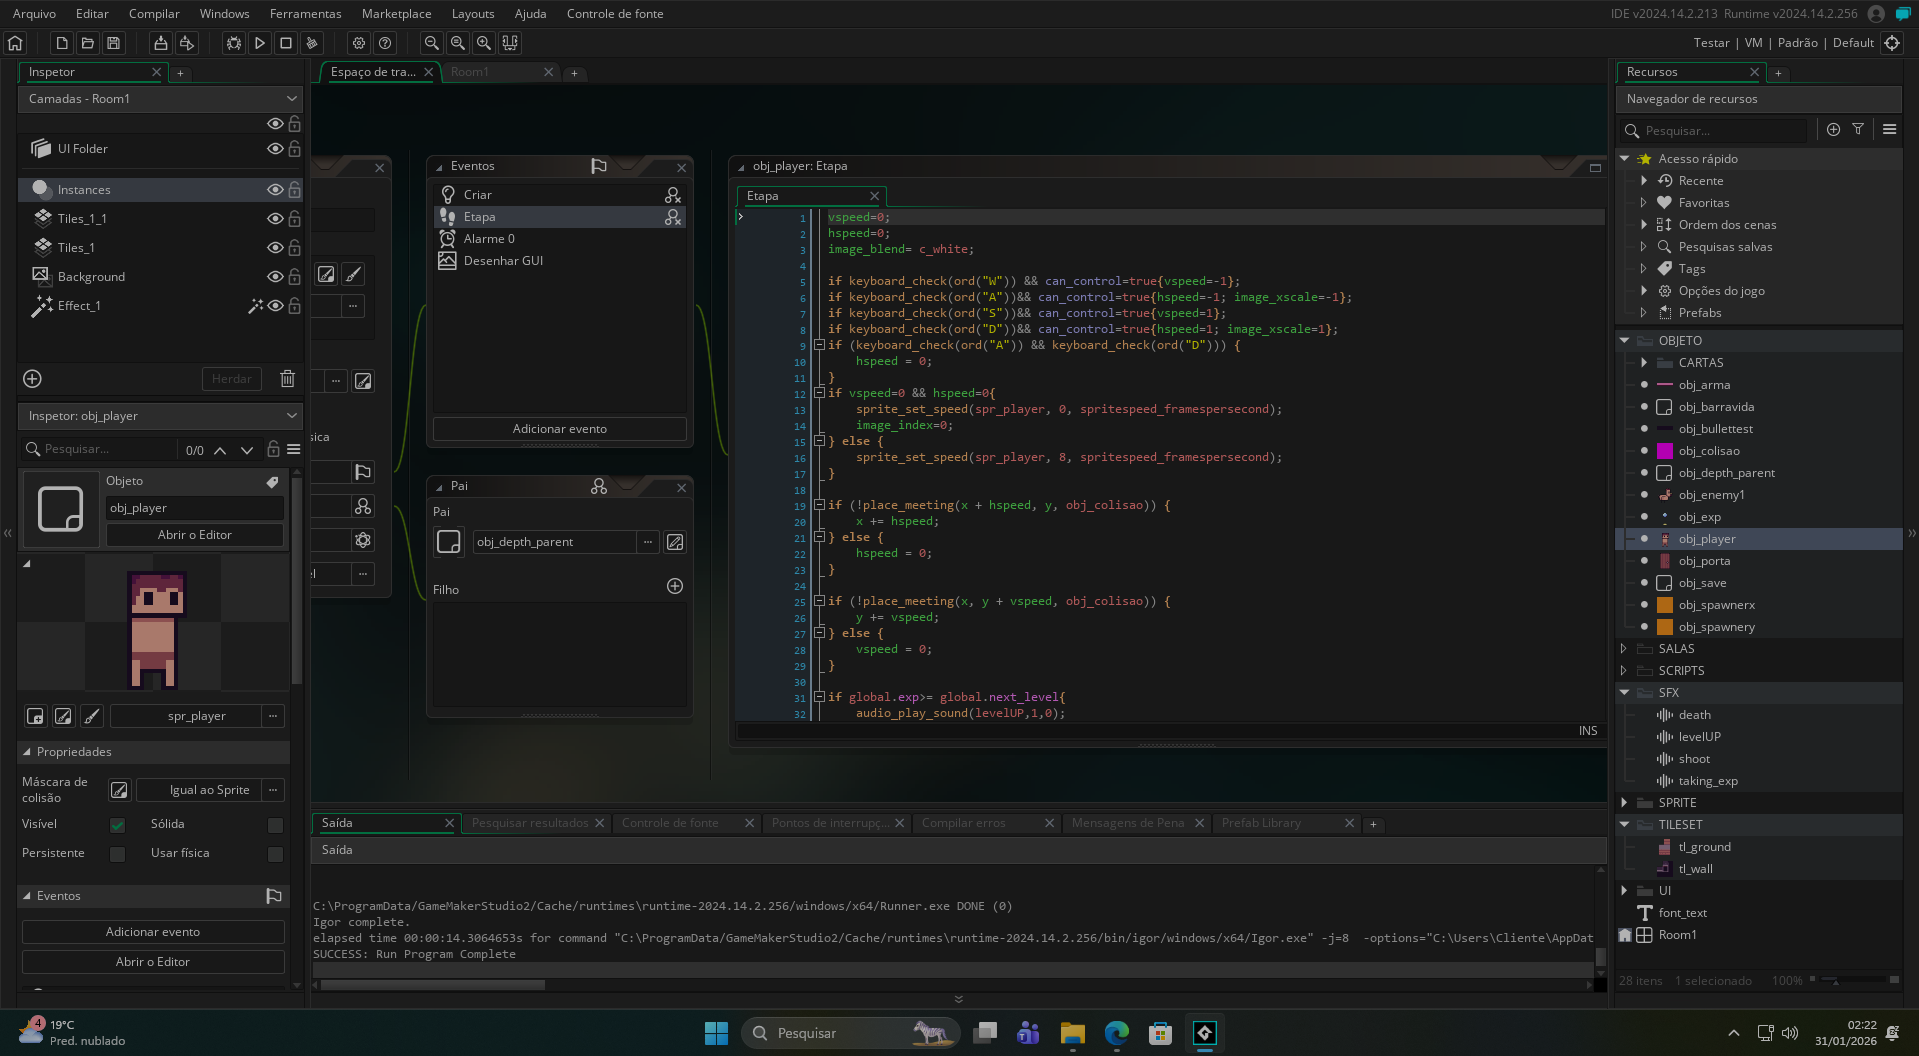Click the Abrir o Editor button under obj_player
1919x1056 pixels.
tap(194, 535)
